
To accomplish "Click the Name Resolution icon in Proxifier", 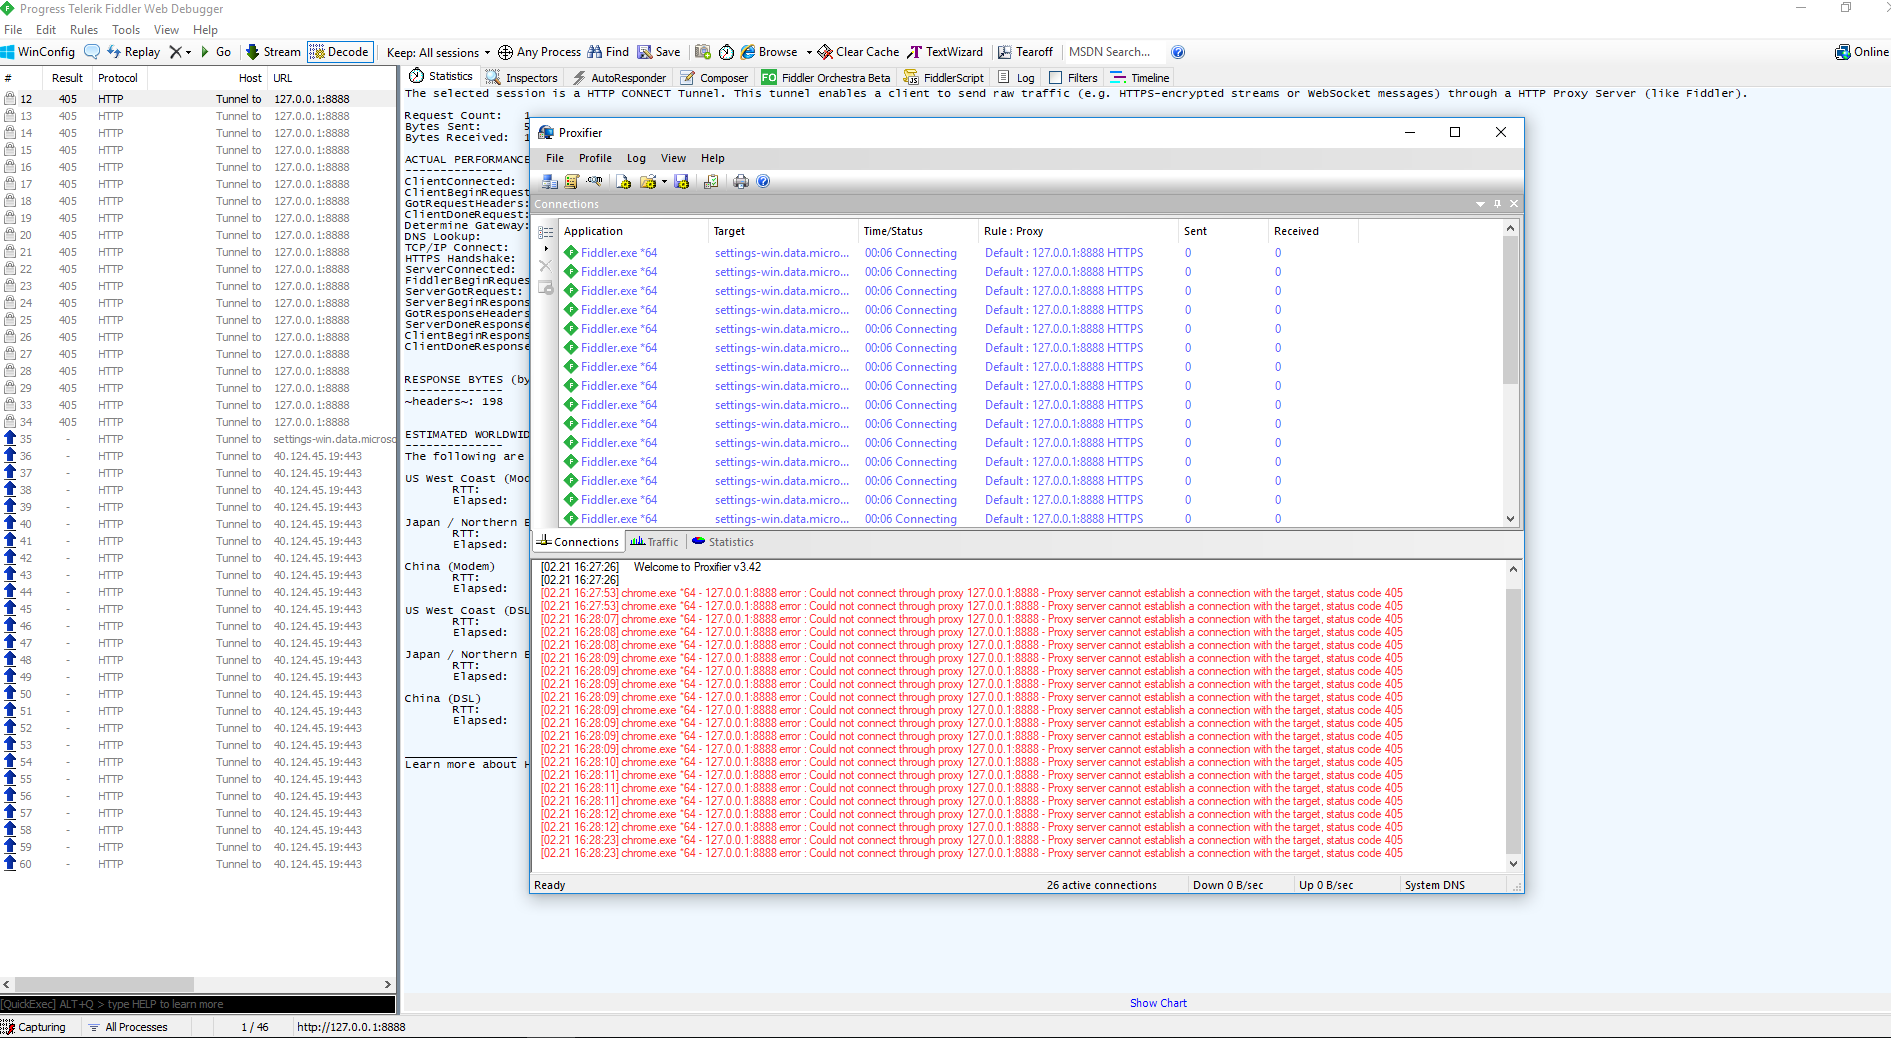I will coord(595,181).
